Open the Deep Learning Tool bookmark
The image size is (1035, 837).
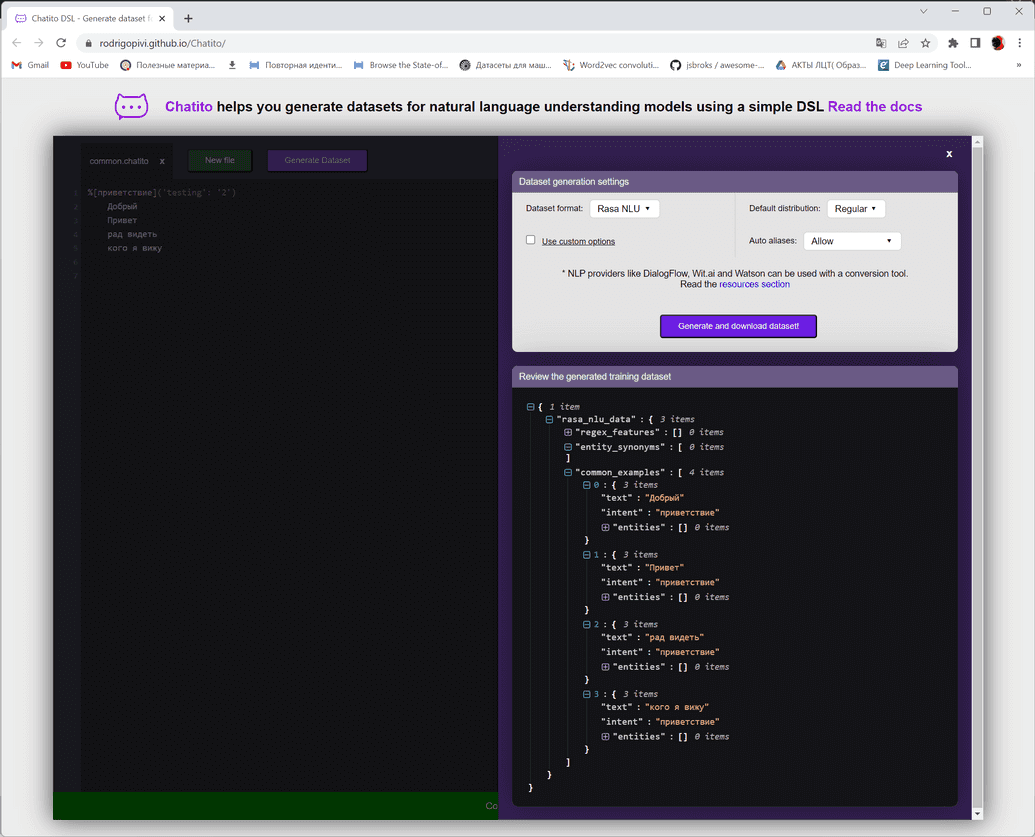(x=925, y=65)
